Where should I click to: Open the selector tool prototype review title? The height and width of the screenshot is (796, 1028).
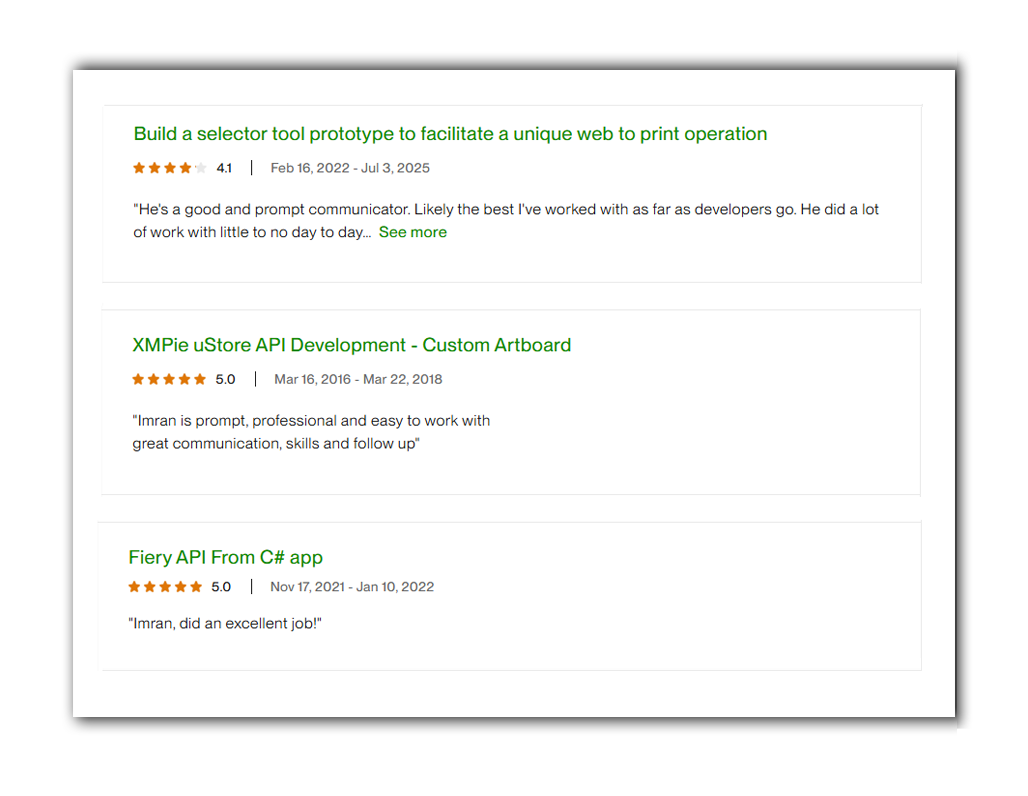[450, 133]
